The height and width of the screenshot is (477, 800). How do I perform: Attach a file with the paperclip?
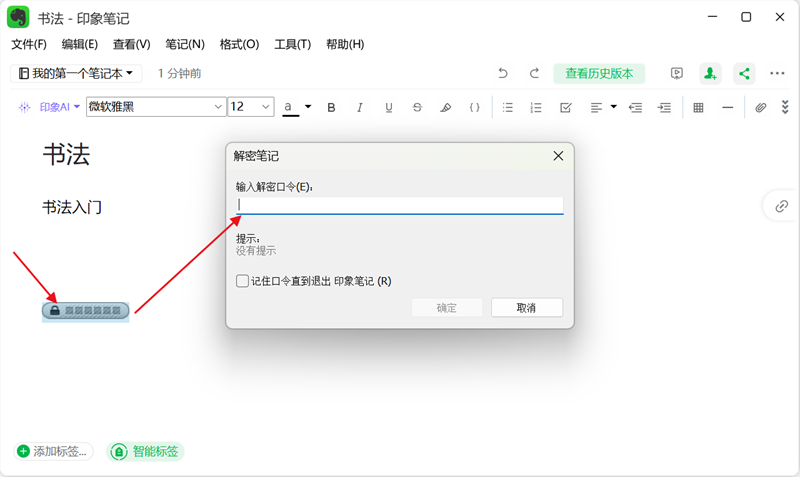click(x=761, y=107)
